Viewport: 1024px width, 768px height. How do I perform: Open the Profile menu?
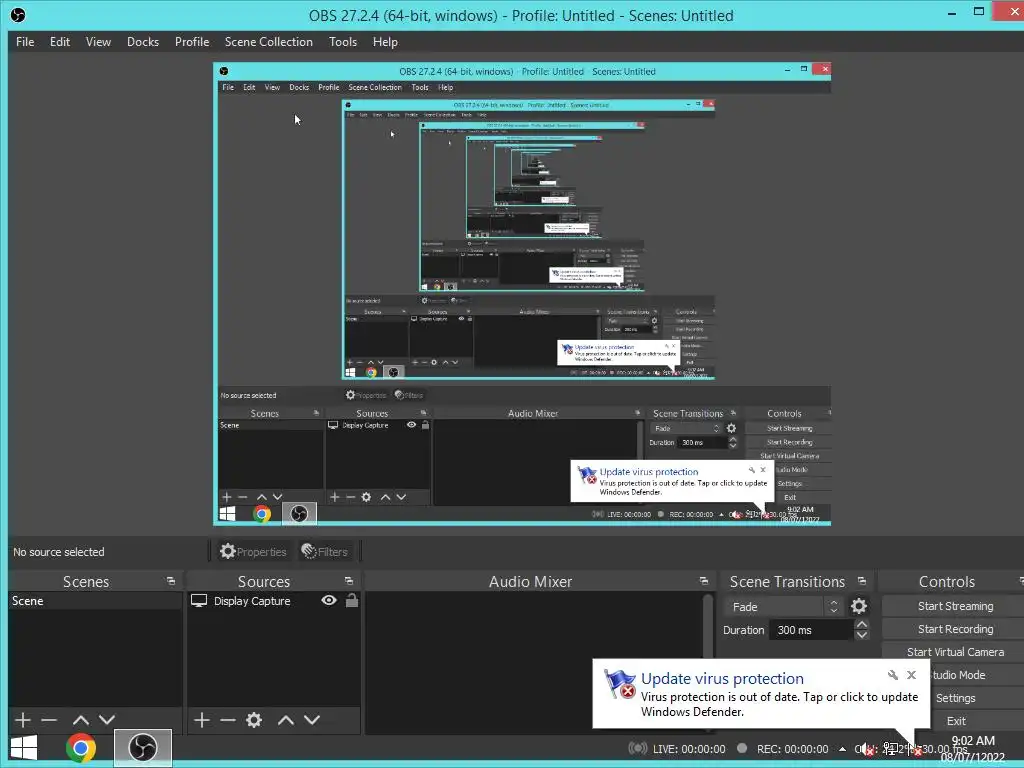(192, 42)
